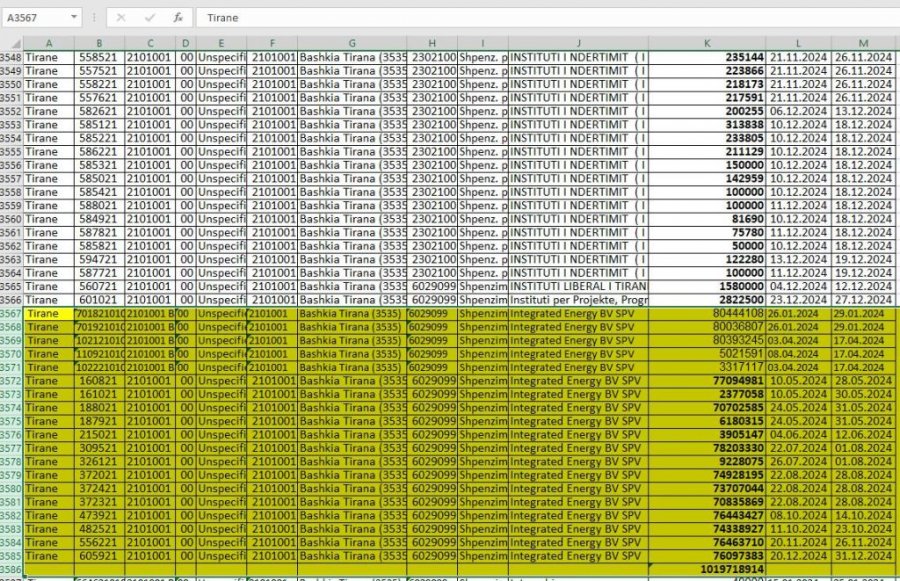This screenshot has height=581, width=900.
Task: Click the Enter checkmark icon in formula bar
Action: pos(149,18)
